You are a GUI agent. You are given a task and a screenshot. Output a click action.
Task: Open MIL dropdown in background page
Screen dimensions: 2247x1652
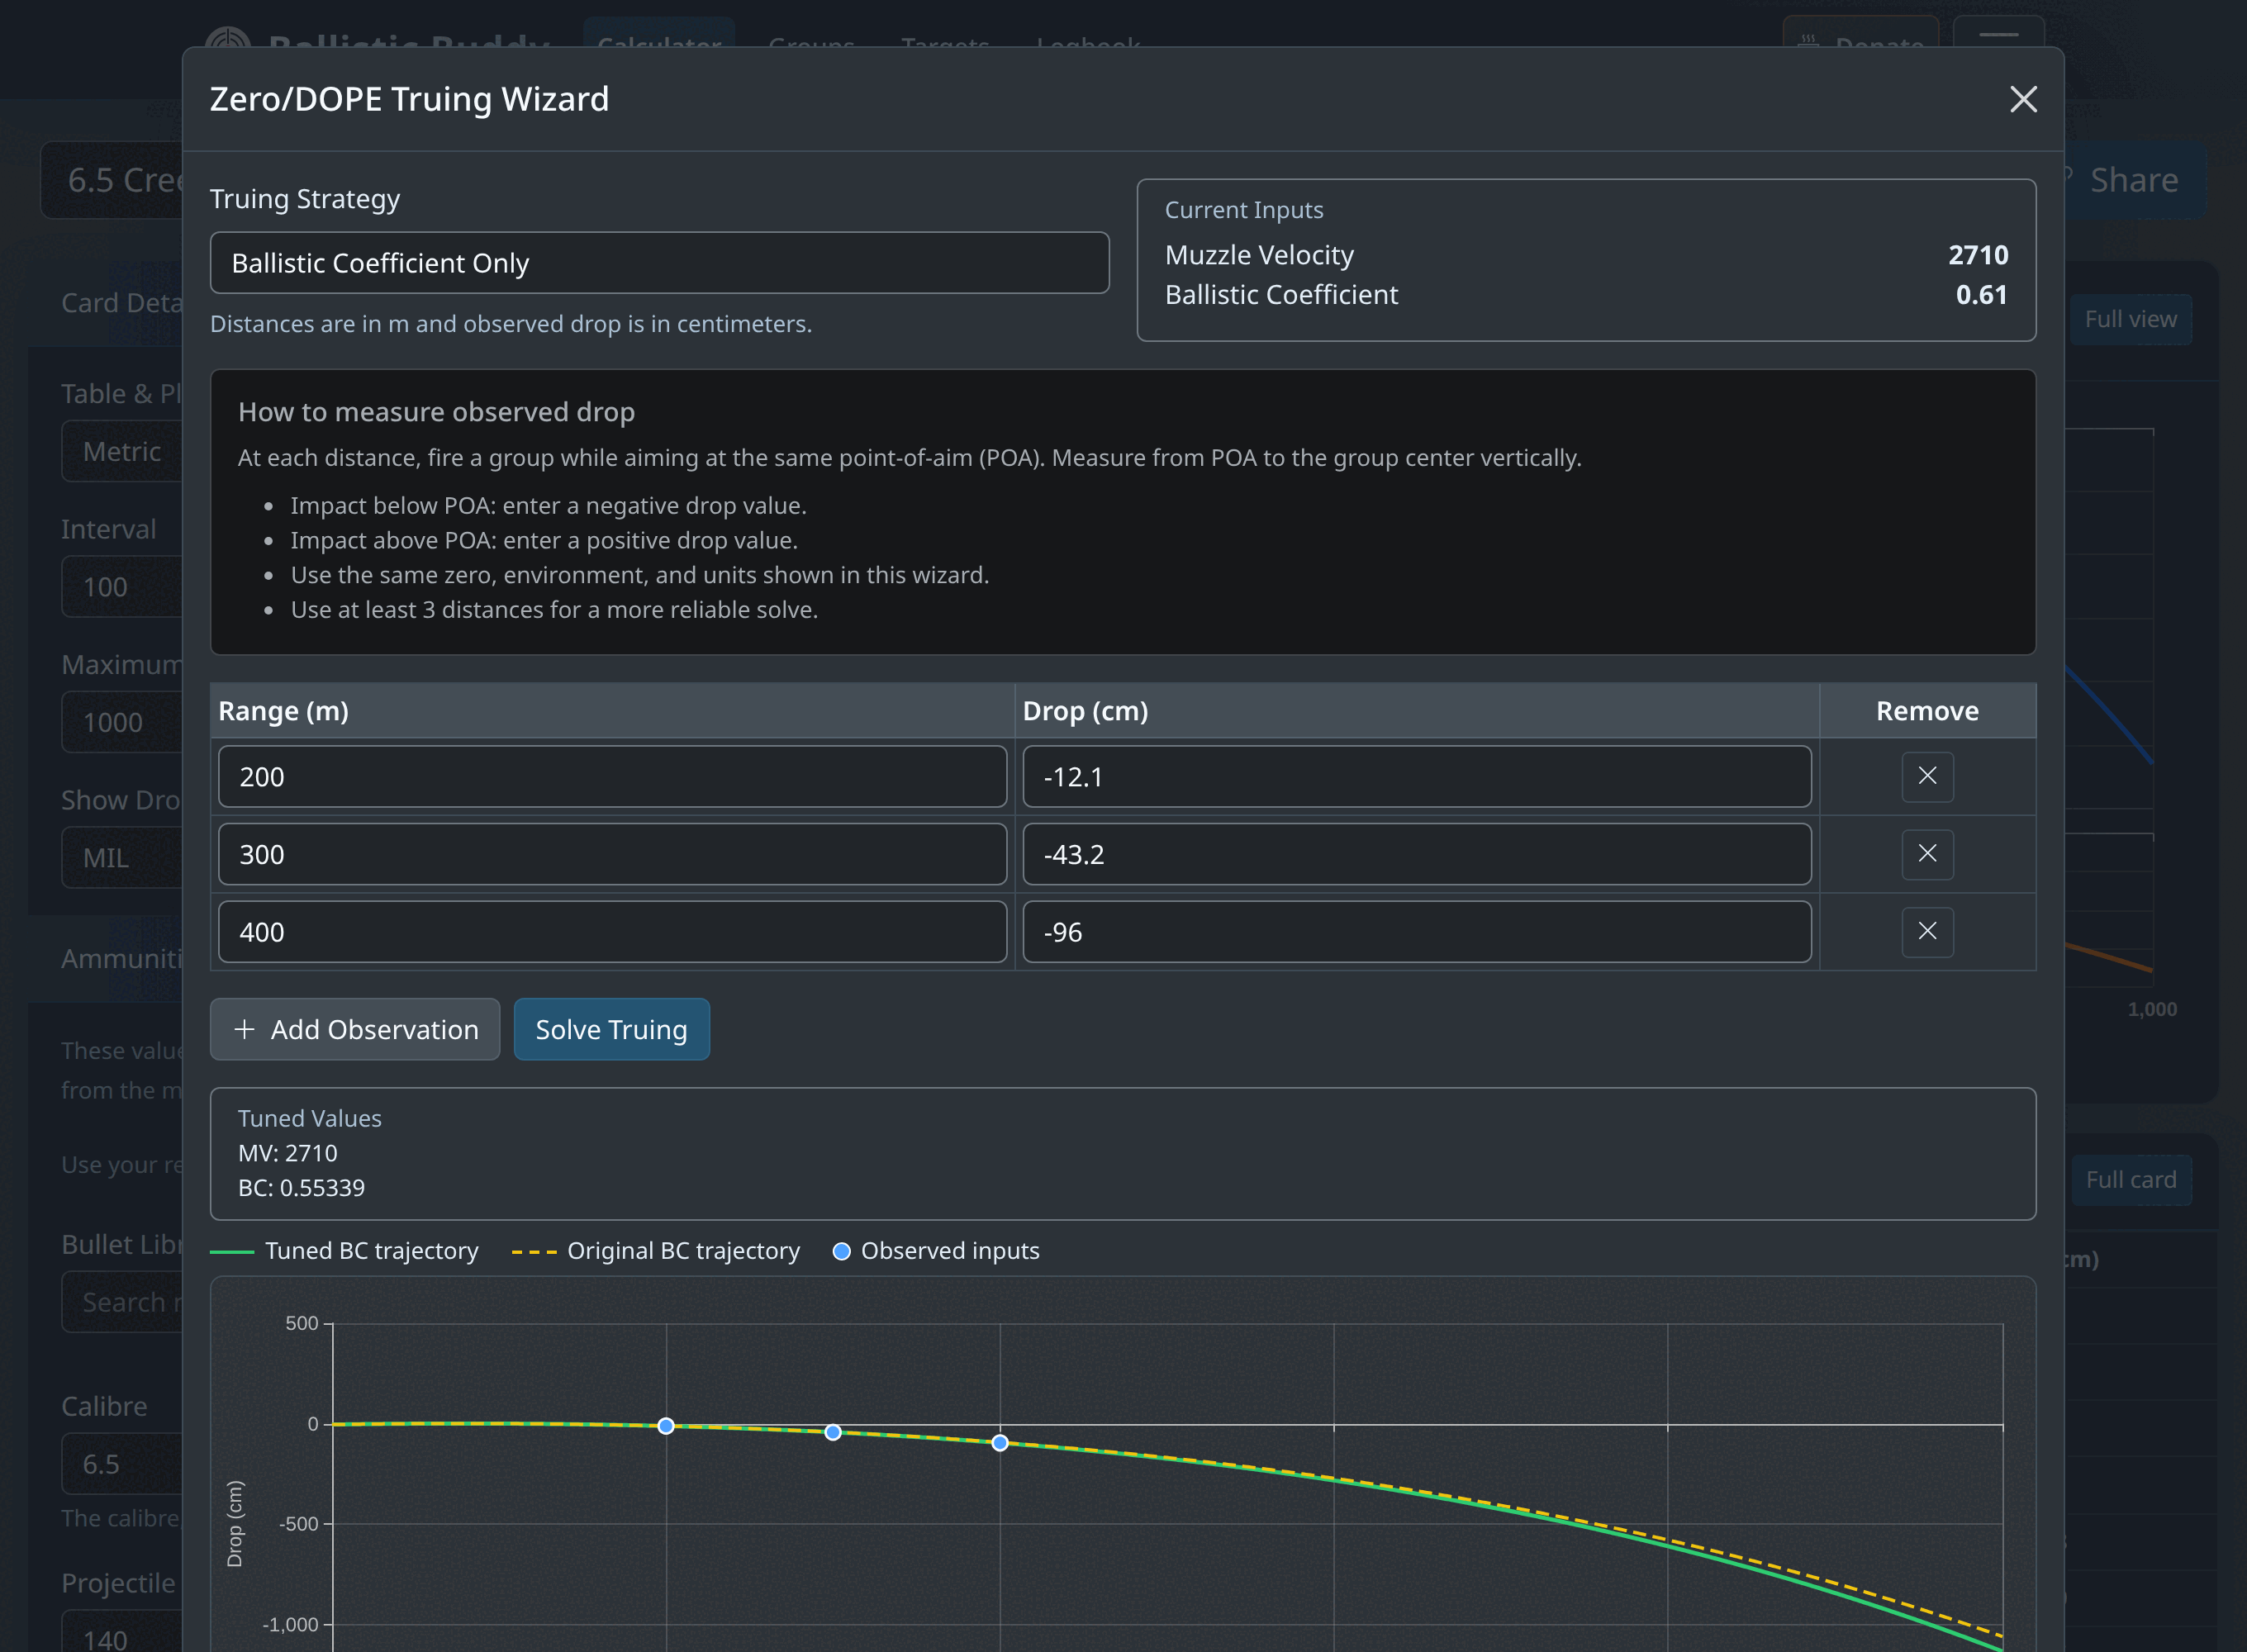122,858
